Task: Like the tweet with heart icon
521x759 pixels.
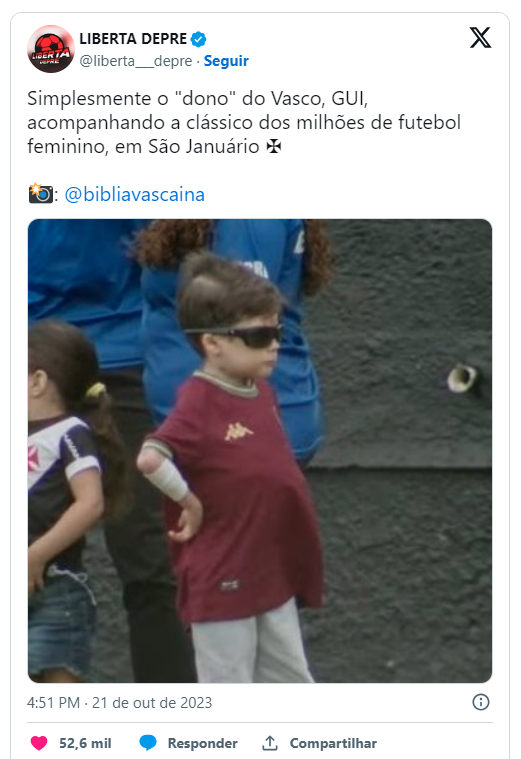Action: pyautogui.click(x=39, y=743)
